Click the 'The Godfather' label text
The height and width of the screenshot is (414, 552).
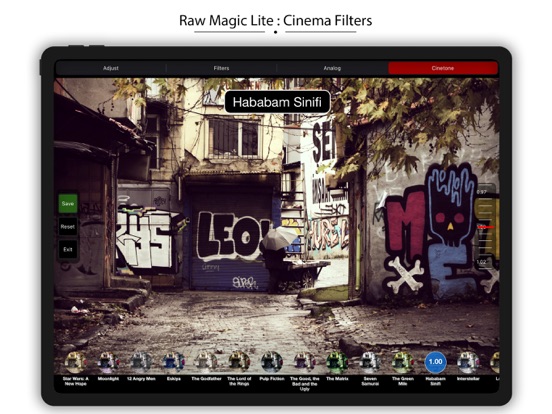pyautogui.click(x=206, y=379)
